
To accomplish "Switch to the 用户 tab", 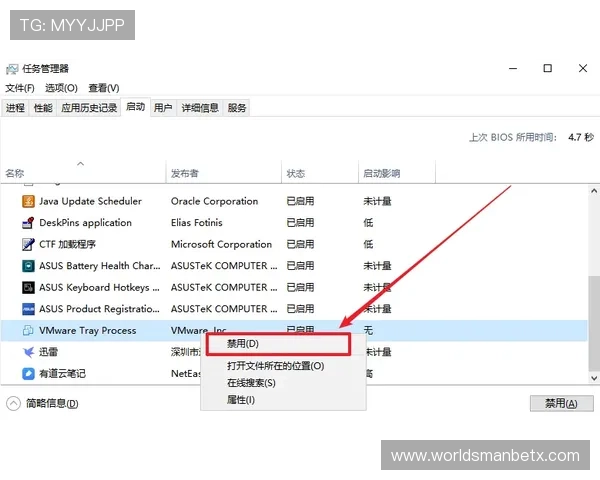I will (163, 108).
